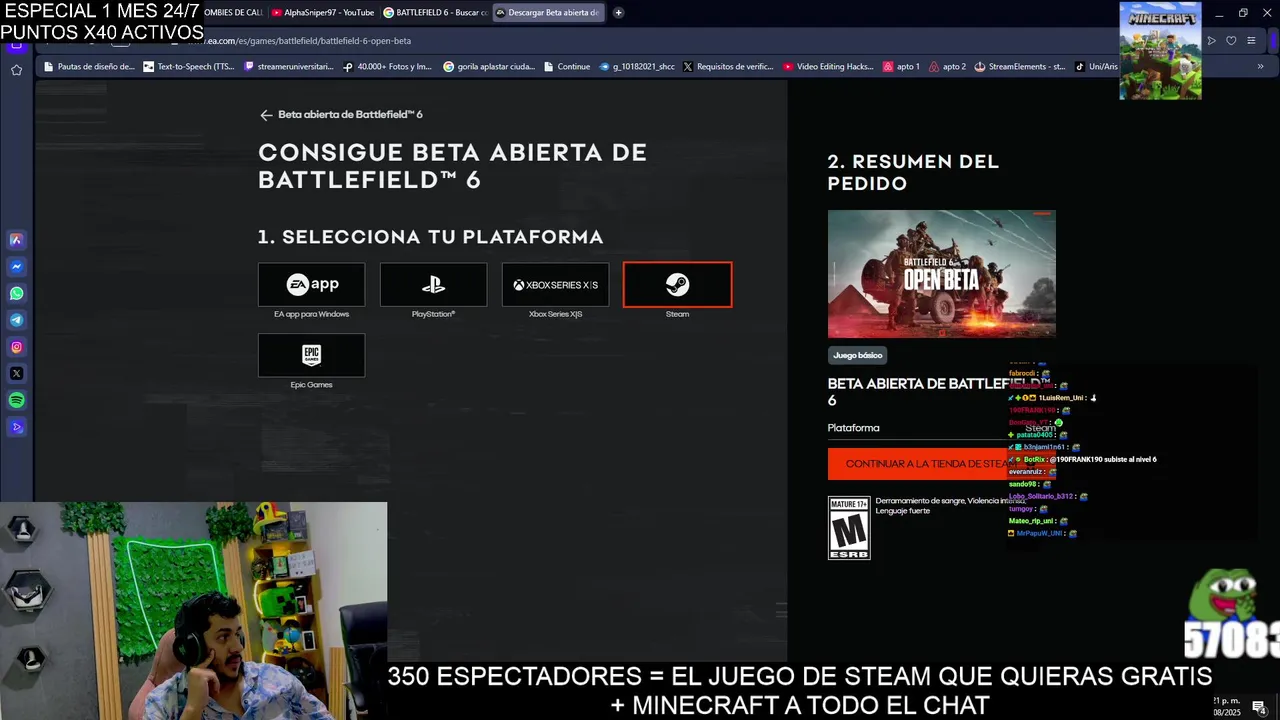This screenshot has height=720, width=1280.
Task: Click the ESRB Mature 17+ rating badge
Action: pyautogui.click(x=849, y=528)
